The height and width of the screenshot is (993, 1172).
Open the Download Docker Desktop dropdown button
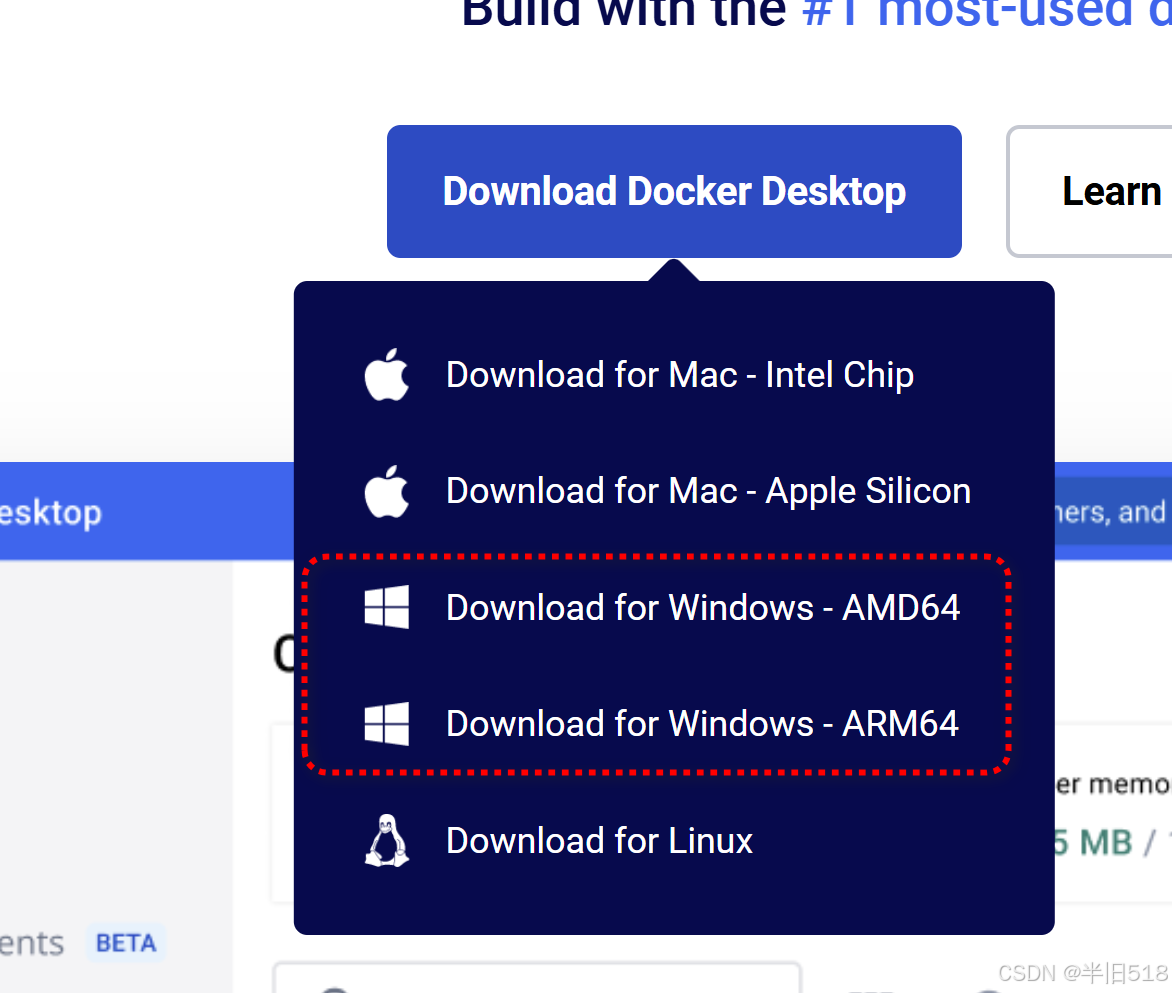[674, 191]
